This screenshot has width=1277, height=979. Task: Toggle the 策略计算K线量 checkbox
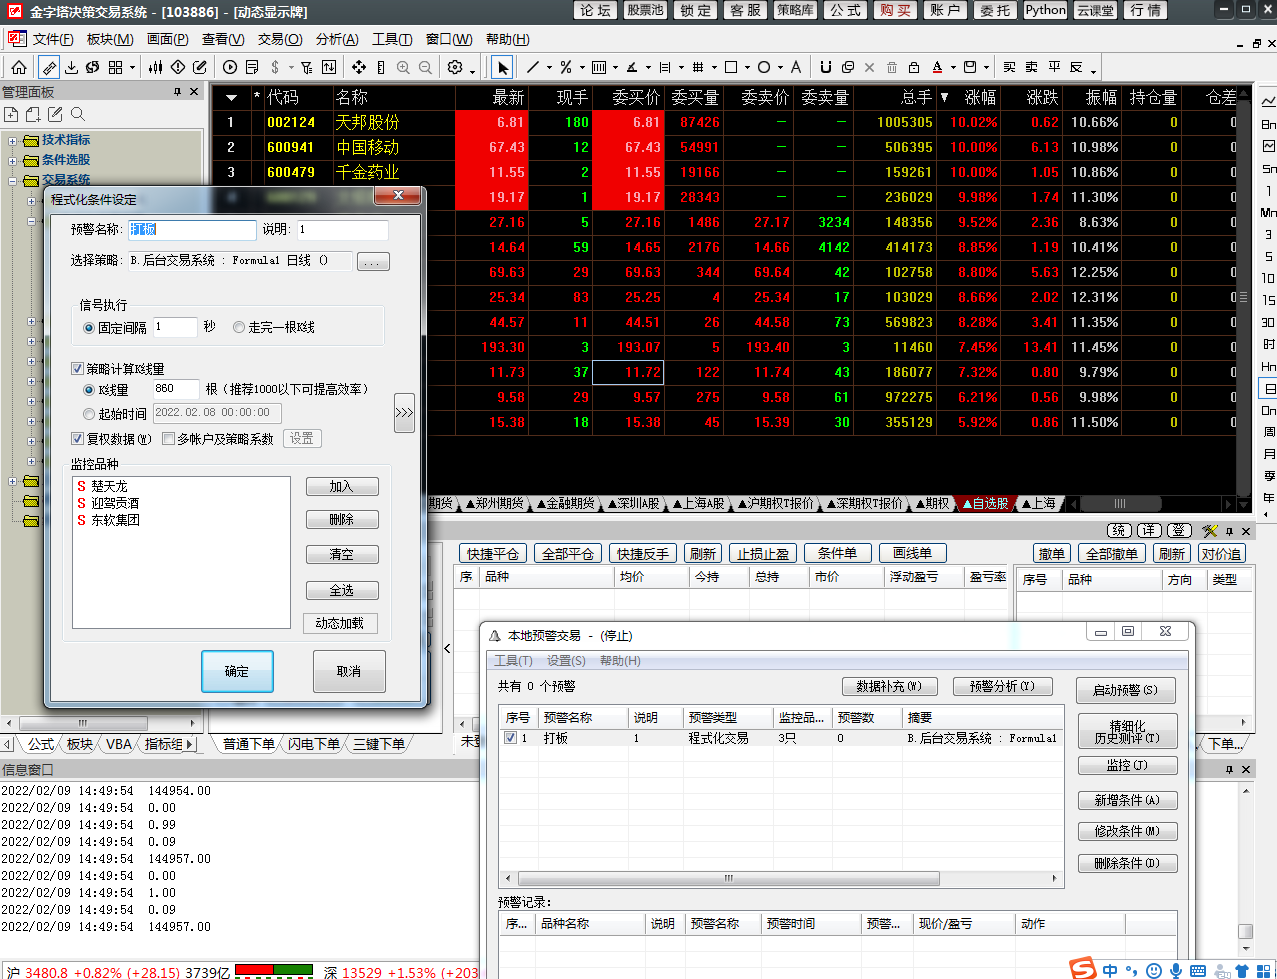click(78, 369)
